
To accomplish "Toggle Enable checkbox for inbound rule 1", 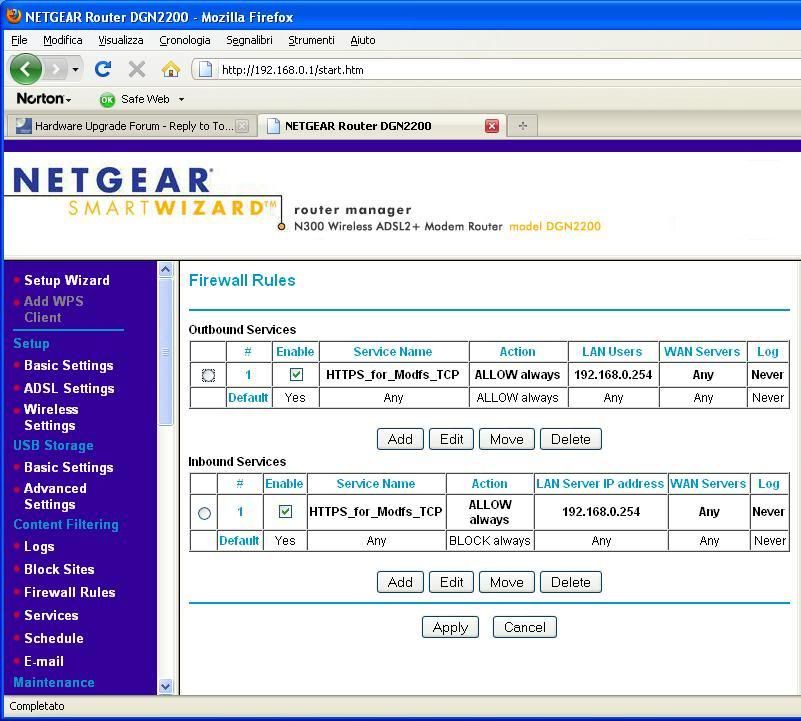I will pyautogui.click(x=285, y=512).
